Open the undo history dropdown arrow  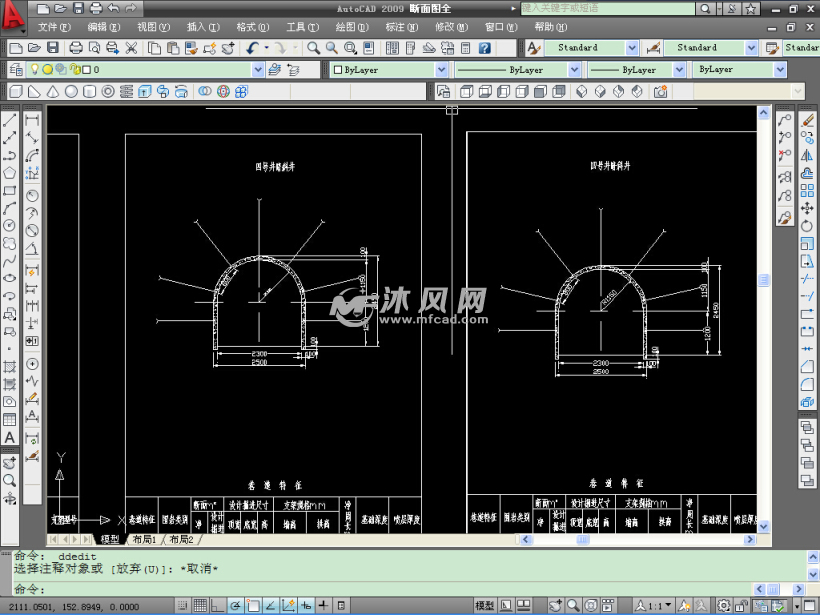[266, 48]
